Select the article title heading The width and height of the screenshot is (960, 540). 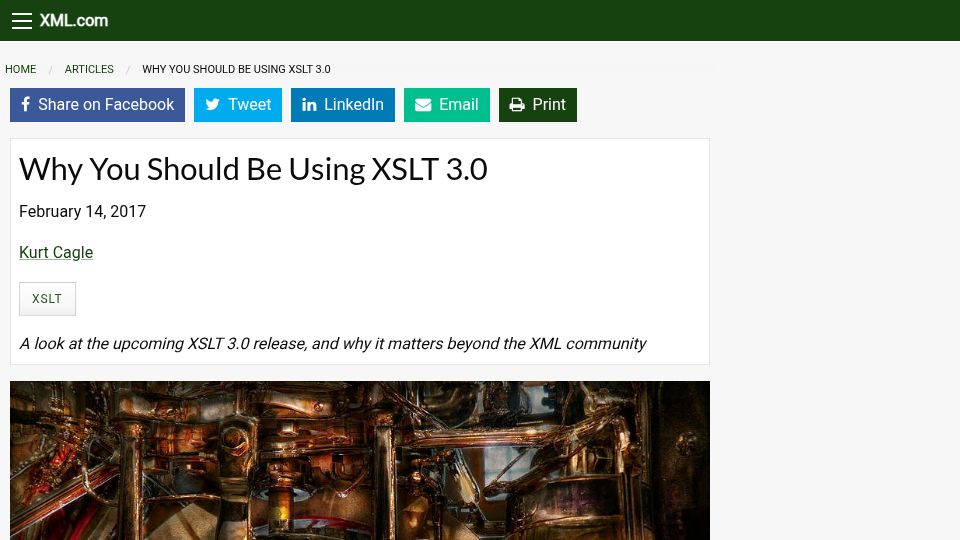253,169
